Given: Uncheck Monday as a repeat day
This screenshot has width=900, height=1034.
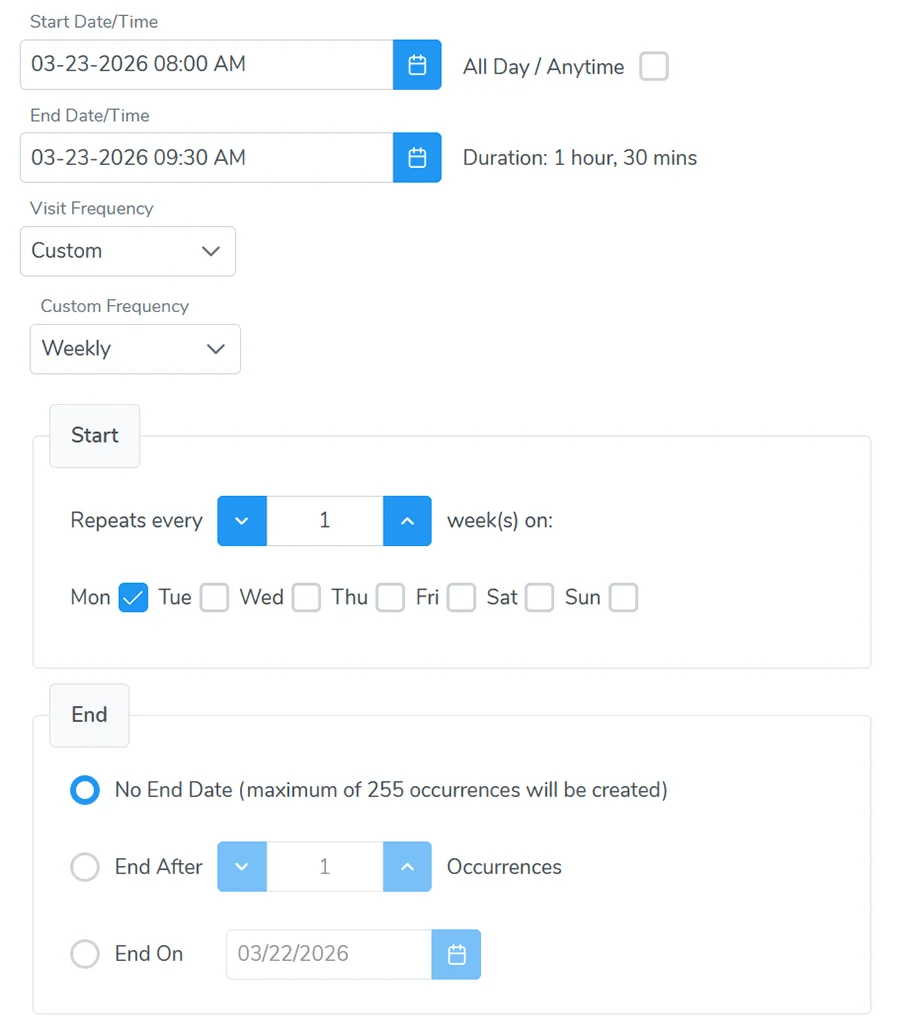Looking at the screenshot, I should 133,597.
